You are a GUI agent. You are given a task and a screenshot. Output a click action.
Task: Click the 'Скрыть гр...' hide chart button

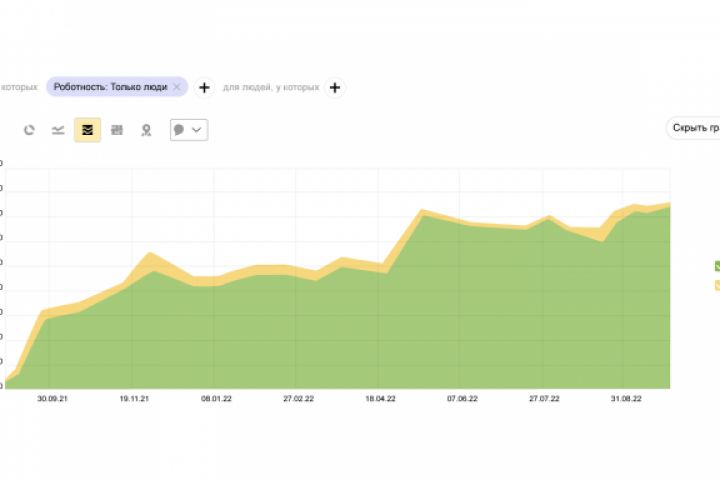(695, 128)
